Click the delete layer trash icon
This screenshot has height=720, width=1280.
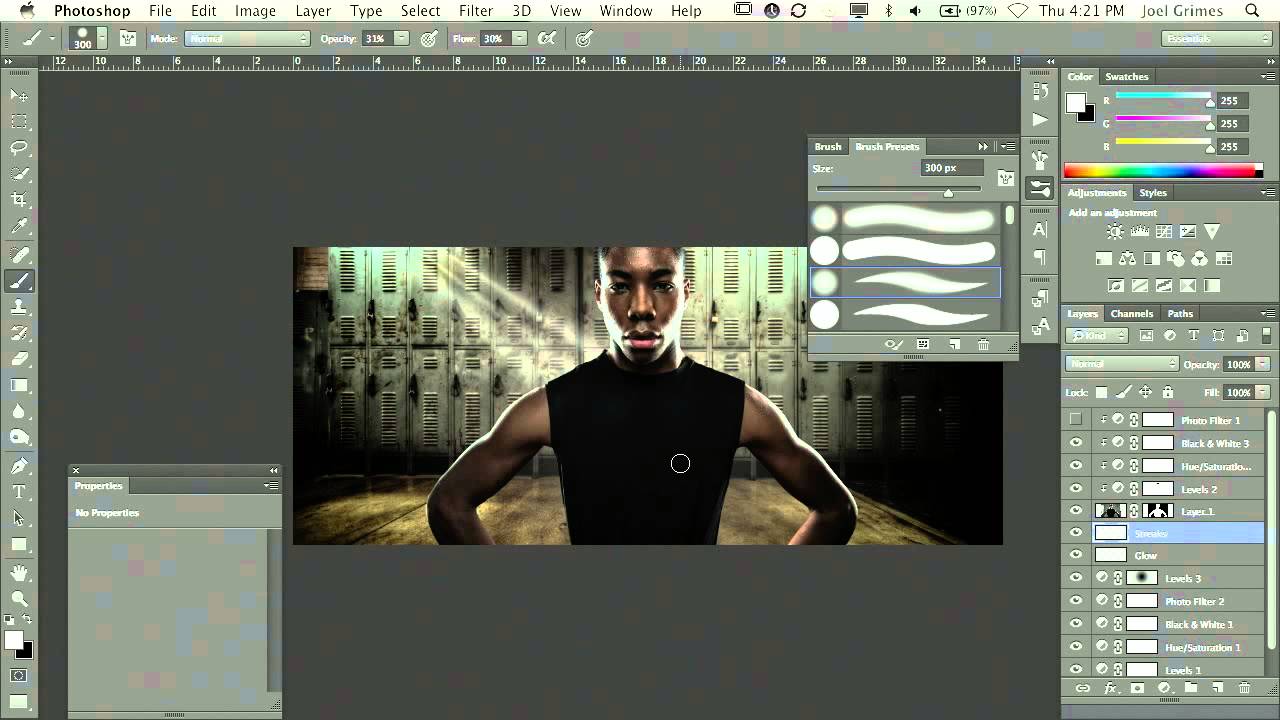[1244, 688]
